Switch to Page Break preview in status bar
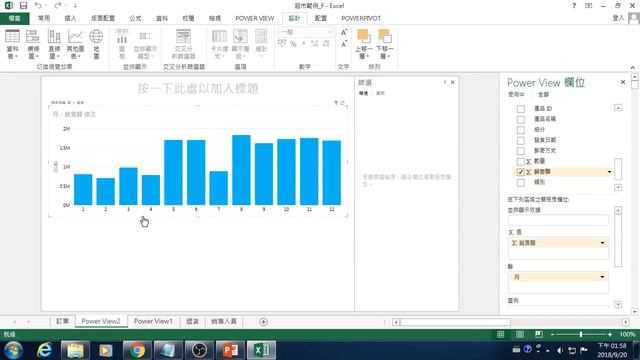This screenshot has height=360, width=640. (539, 334)
